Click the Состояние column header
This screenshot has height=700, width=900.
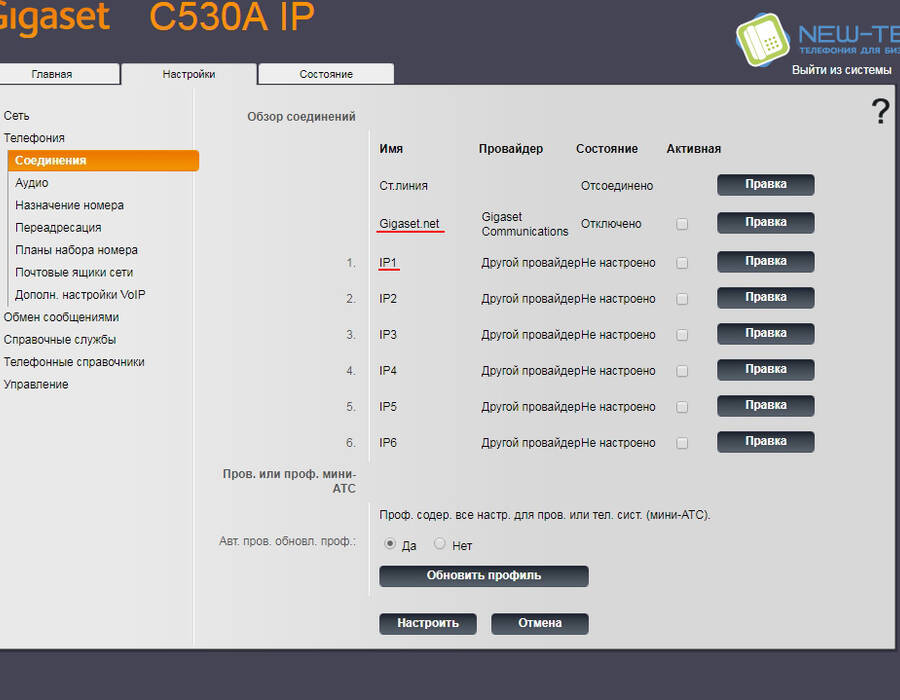[x=607, y=149]
